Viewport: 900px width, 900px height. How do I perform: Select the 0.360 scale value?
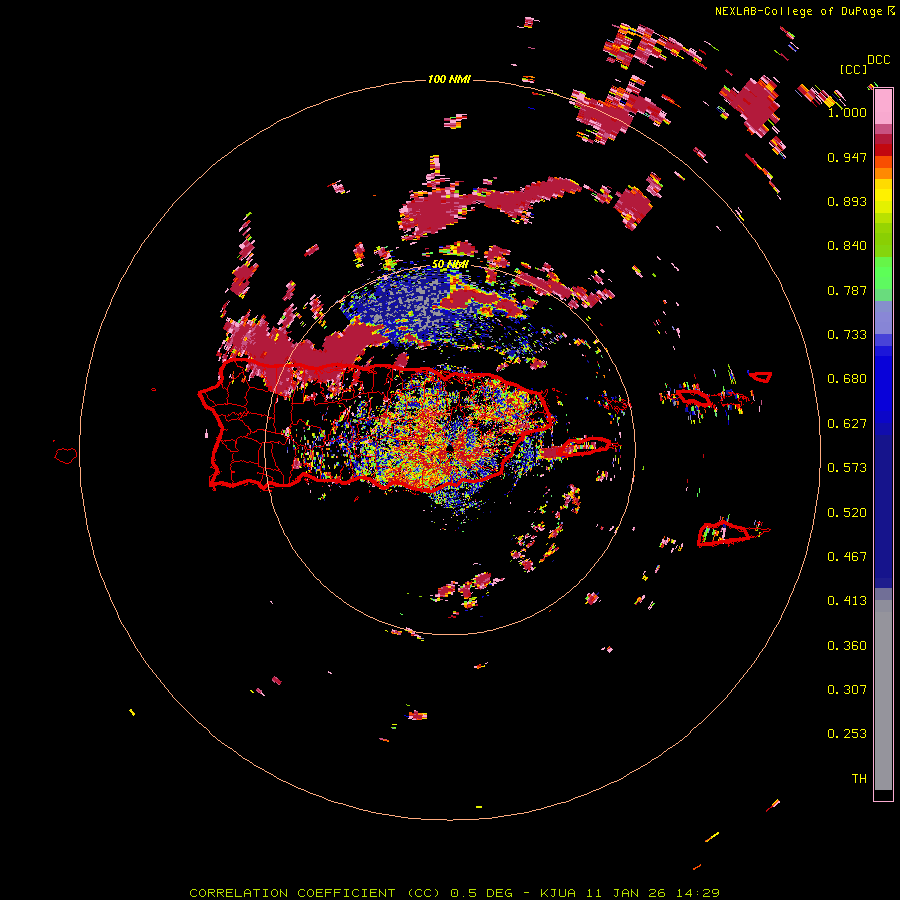point(847,646)
